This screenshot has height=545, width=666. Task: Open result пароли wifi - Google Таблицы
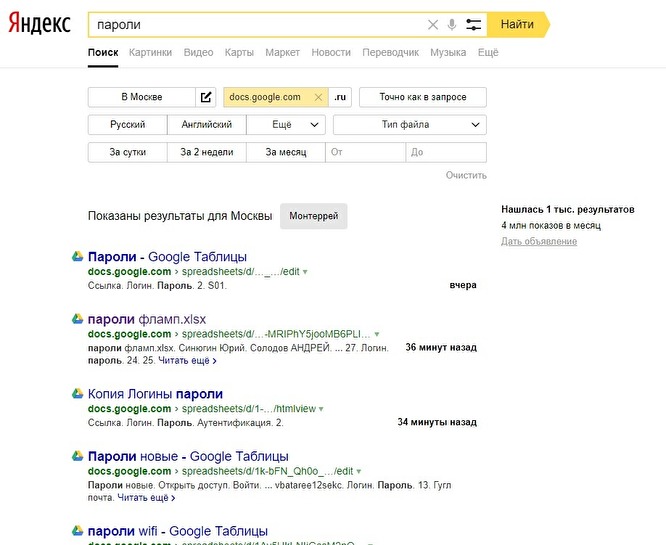[178, 531]
